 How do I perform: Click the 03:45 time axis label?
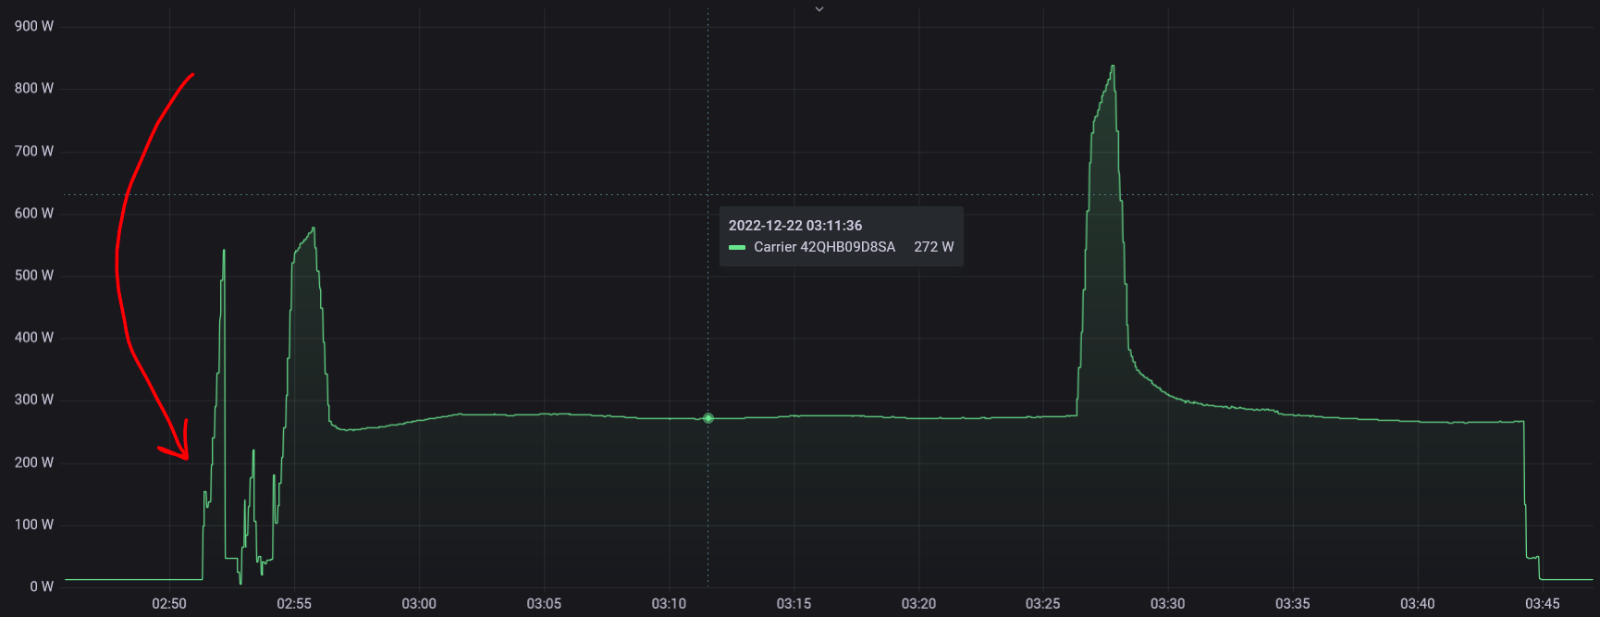1543,604
